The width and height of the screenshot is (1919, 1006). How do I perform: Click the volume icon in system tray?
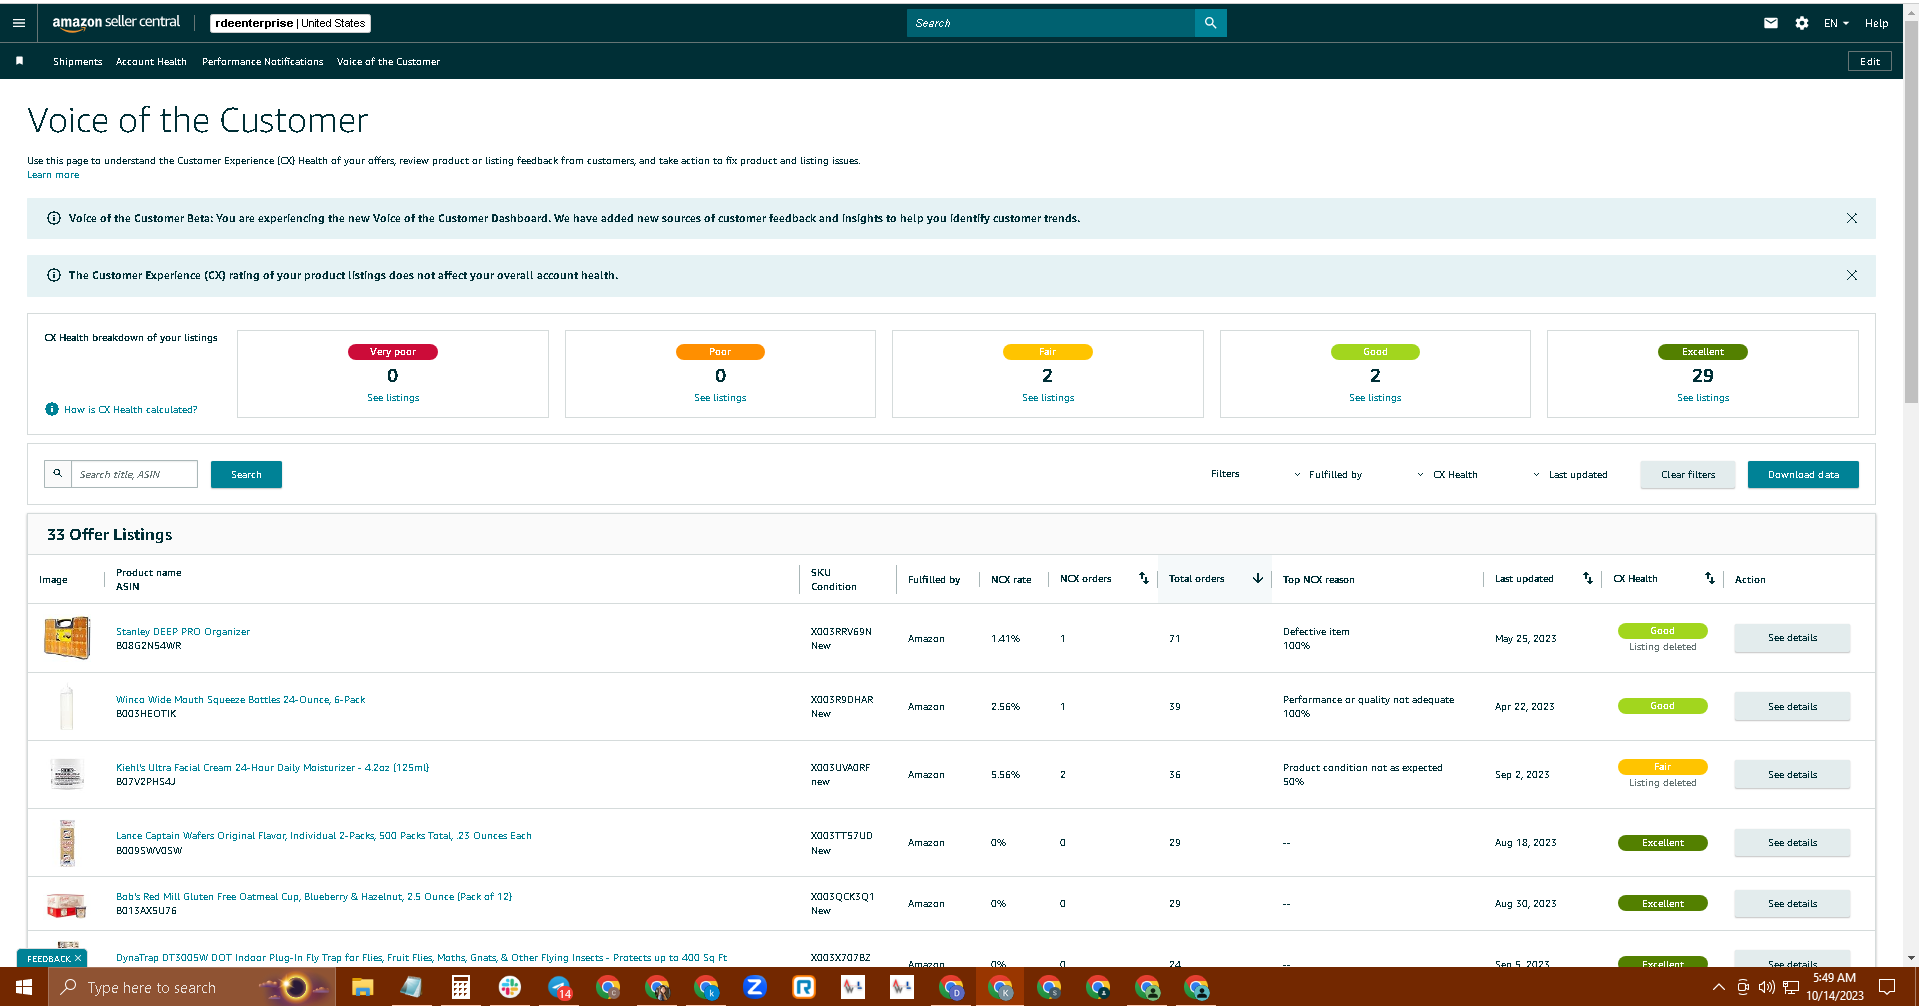click(x=1766, y=987)
